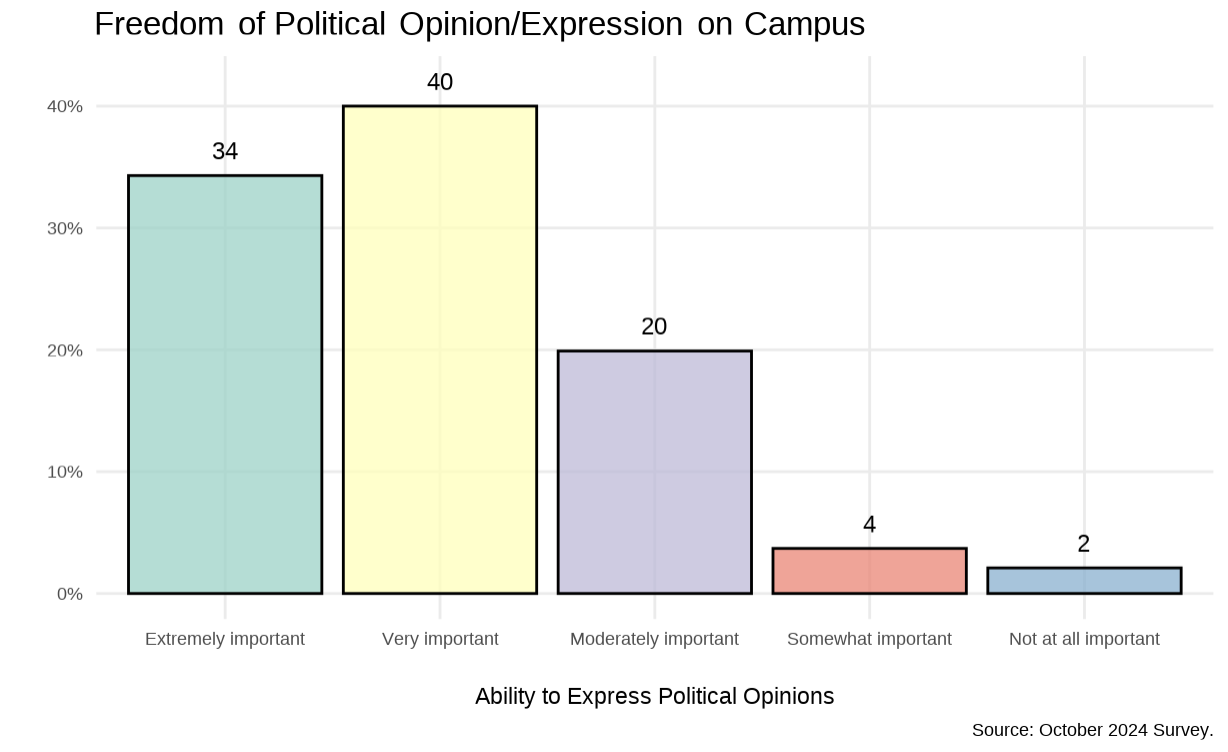Click the Somewhat important x-axis label
The height and width of the screenshot is (752, 1228).
coord(869,639)
